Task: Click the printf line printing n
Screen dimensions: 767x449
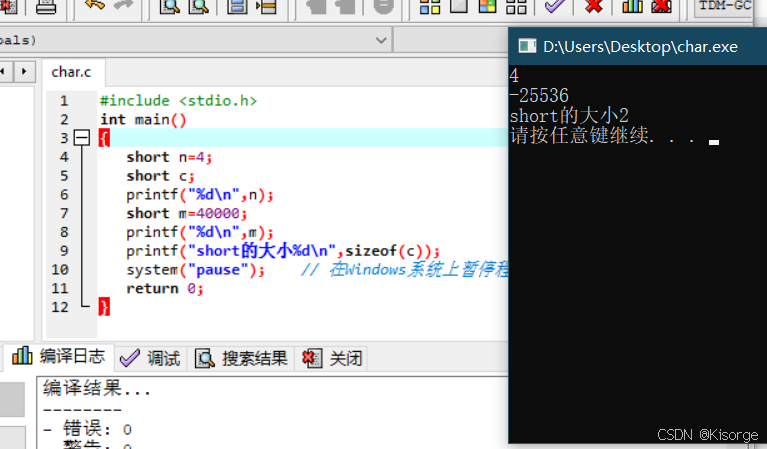Action: [200, 195]
